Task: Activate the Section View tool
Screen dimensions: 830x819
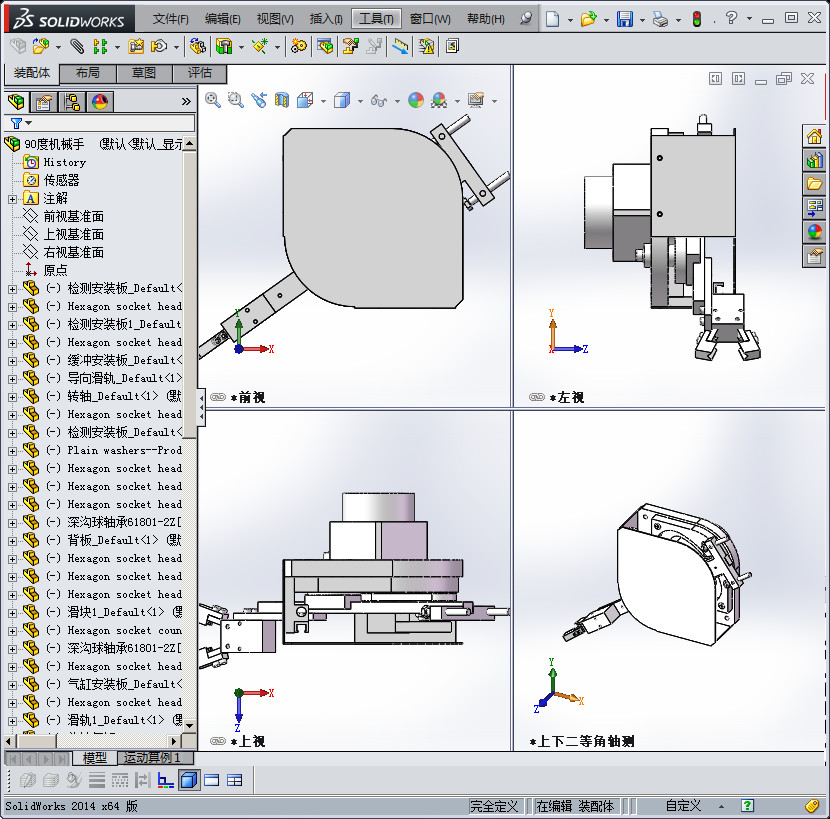Action: point(282,100)
